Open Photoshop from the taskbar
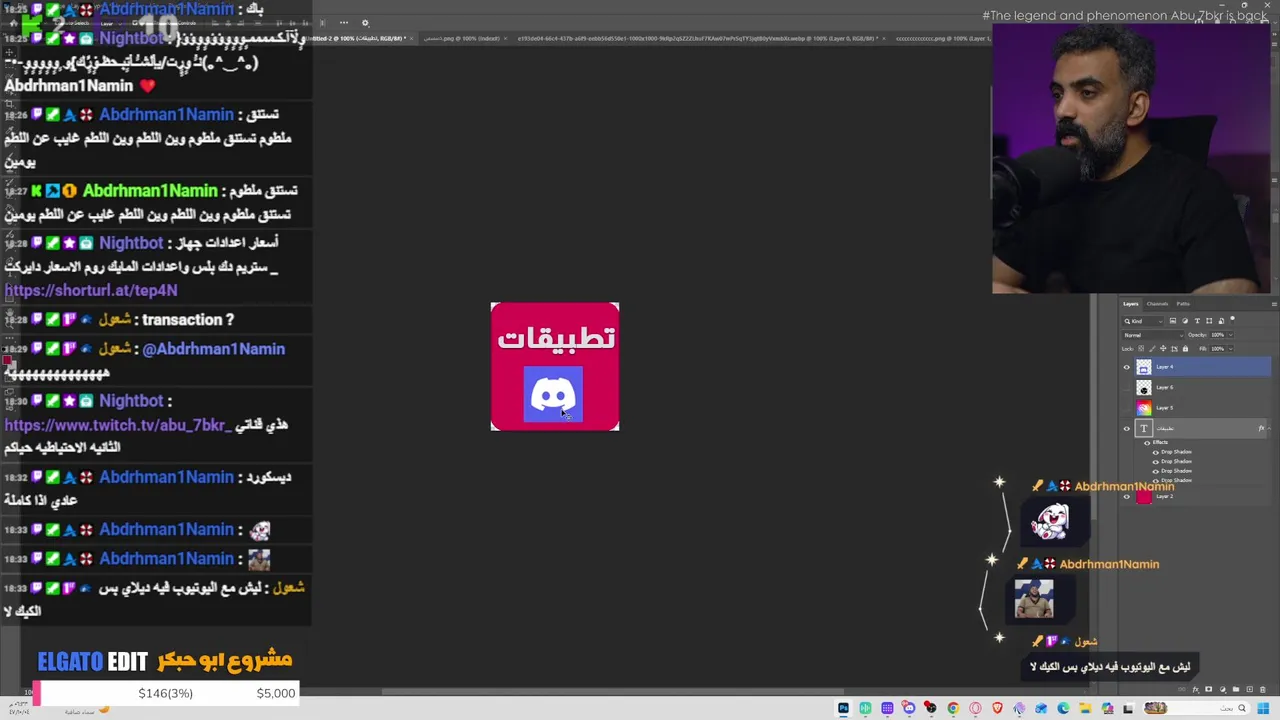The width and height of the screenshot is (1280, 720). 843,708
